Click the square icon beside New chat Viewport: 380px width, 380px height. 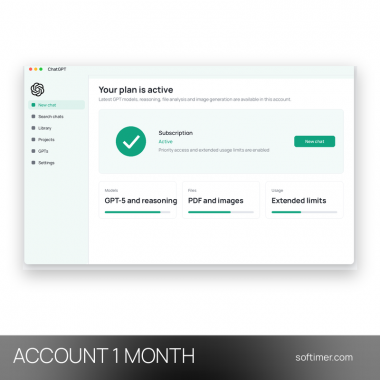pos(33,105)
